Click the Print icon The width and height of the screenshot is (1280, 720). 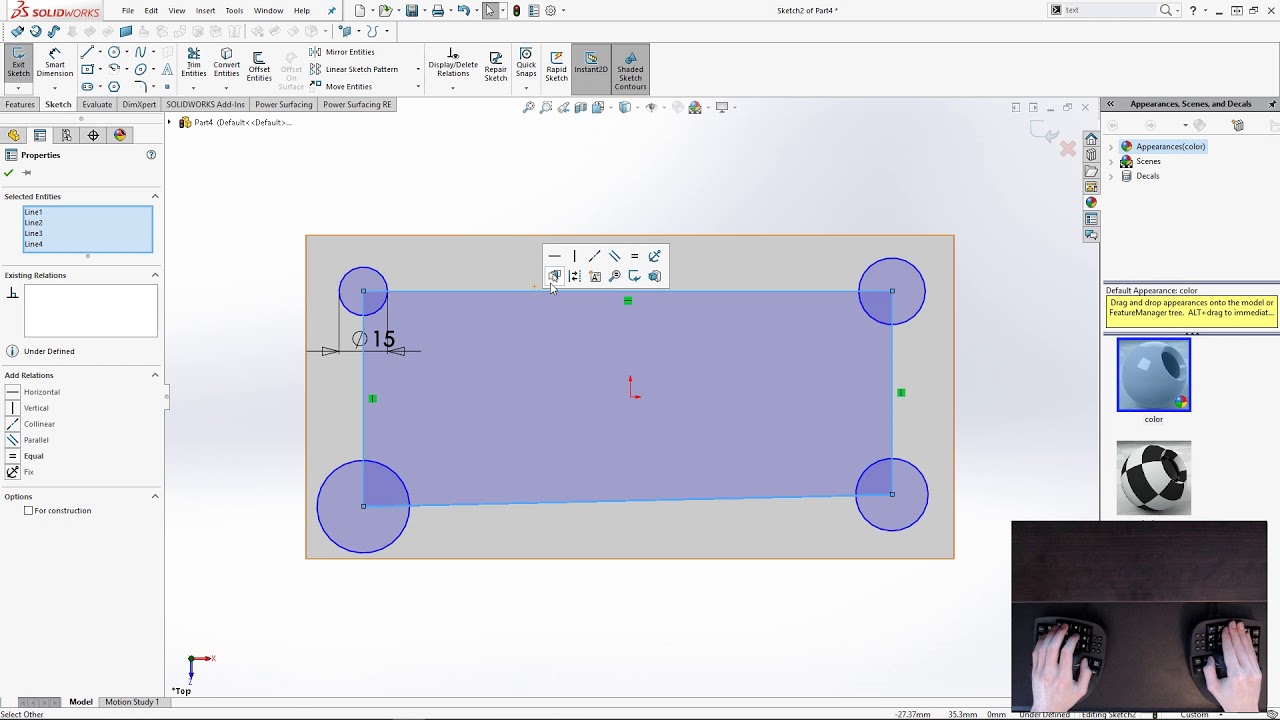pyautogui.click(x=438, y=11)
